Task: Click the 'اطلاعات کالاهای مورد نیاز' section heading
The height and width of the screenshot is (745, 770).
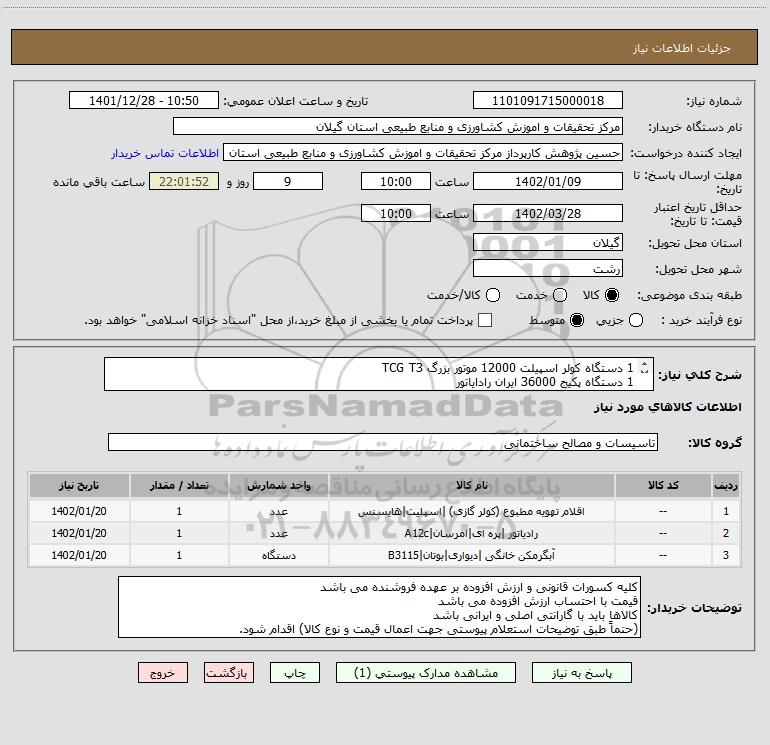Action: click(667, 407)
